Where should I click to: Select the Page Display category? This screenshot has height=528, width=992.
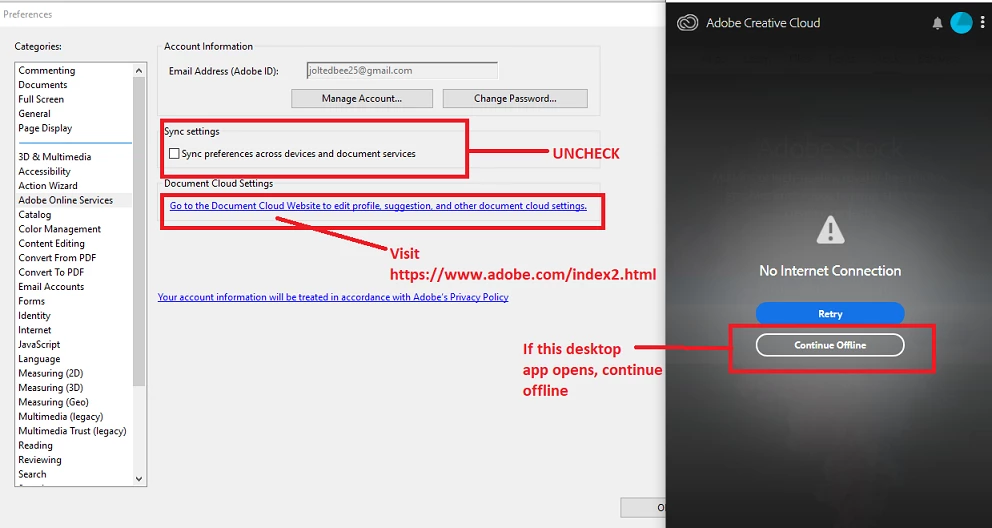tap(45, 128)
